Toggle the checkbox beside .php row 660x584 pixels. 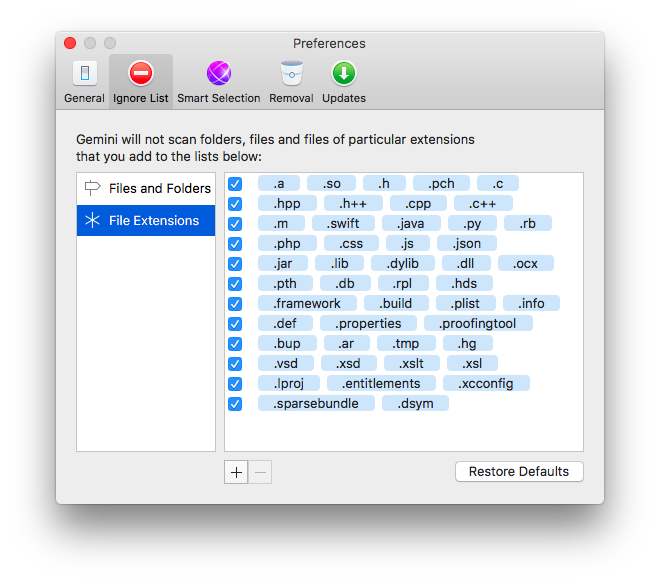235,244
